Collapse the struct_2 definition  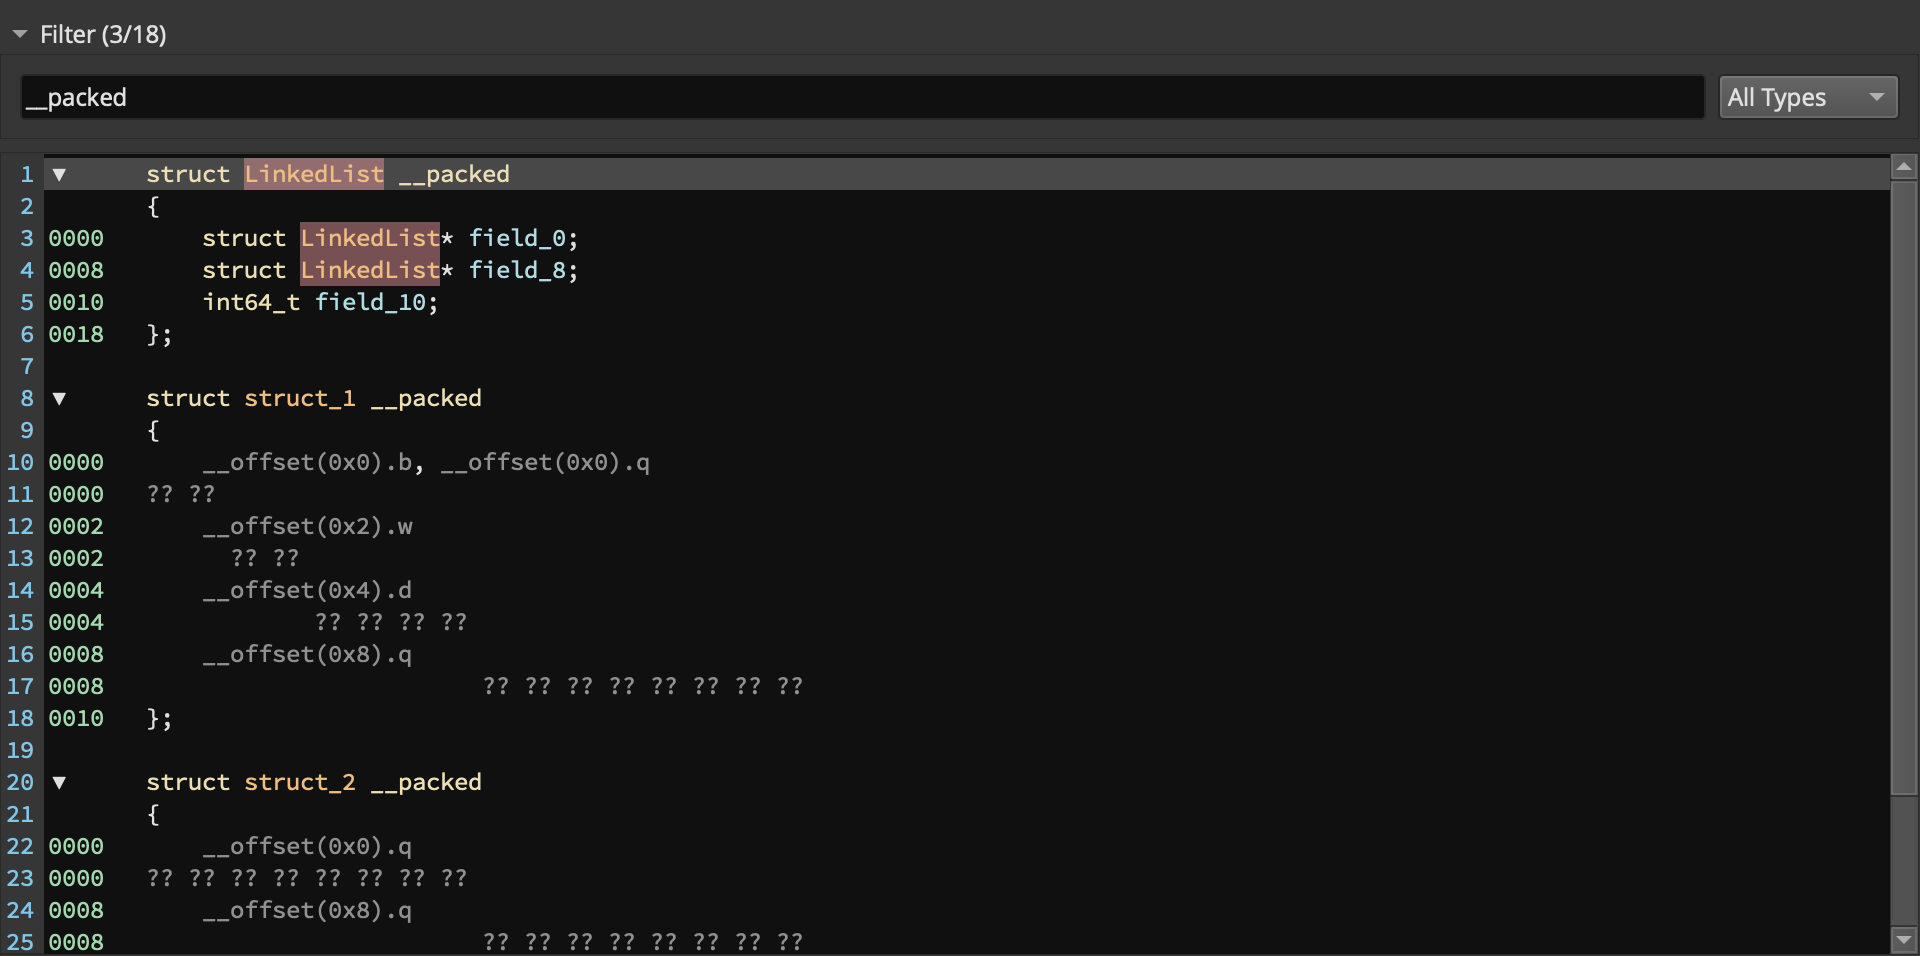[57, 783]
